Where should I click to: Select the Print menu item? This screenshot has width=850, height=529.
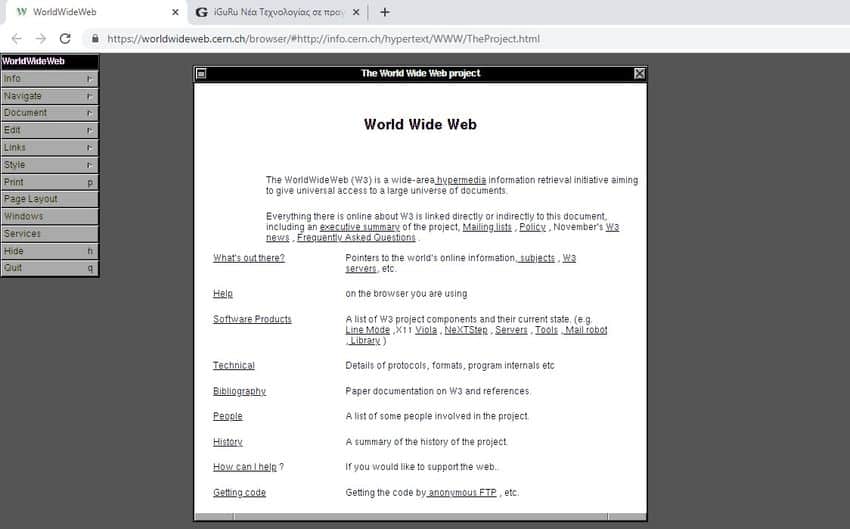click(x=49, y=182)
